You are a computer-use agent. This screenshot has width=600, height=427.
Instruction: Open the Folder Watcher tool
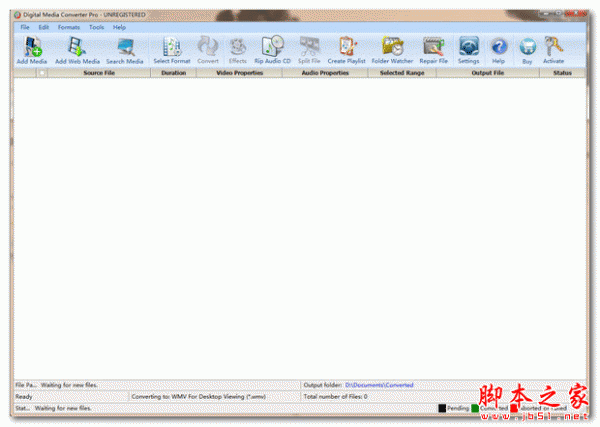click(392, 50)
